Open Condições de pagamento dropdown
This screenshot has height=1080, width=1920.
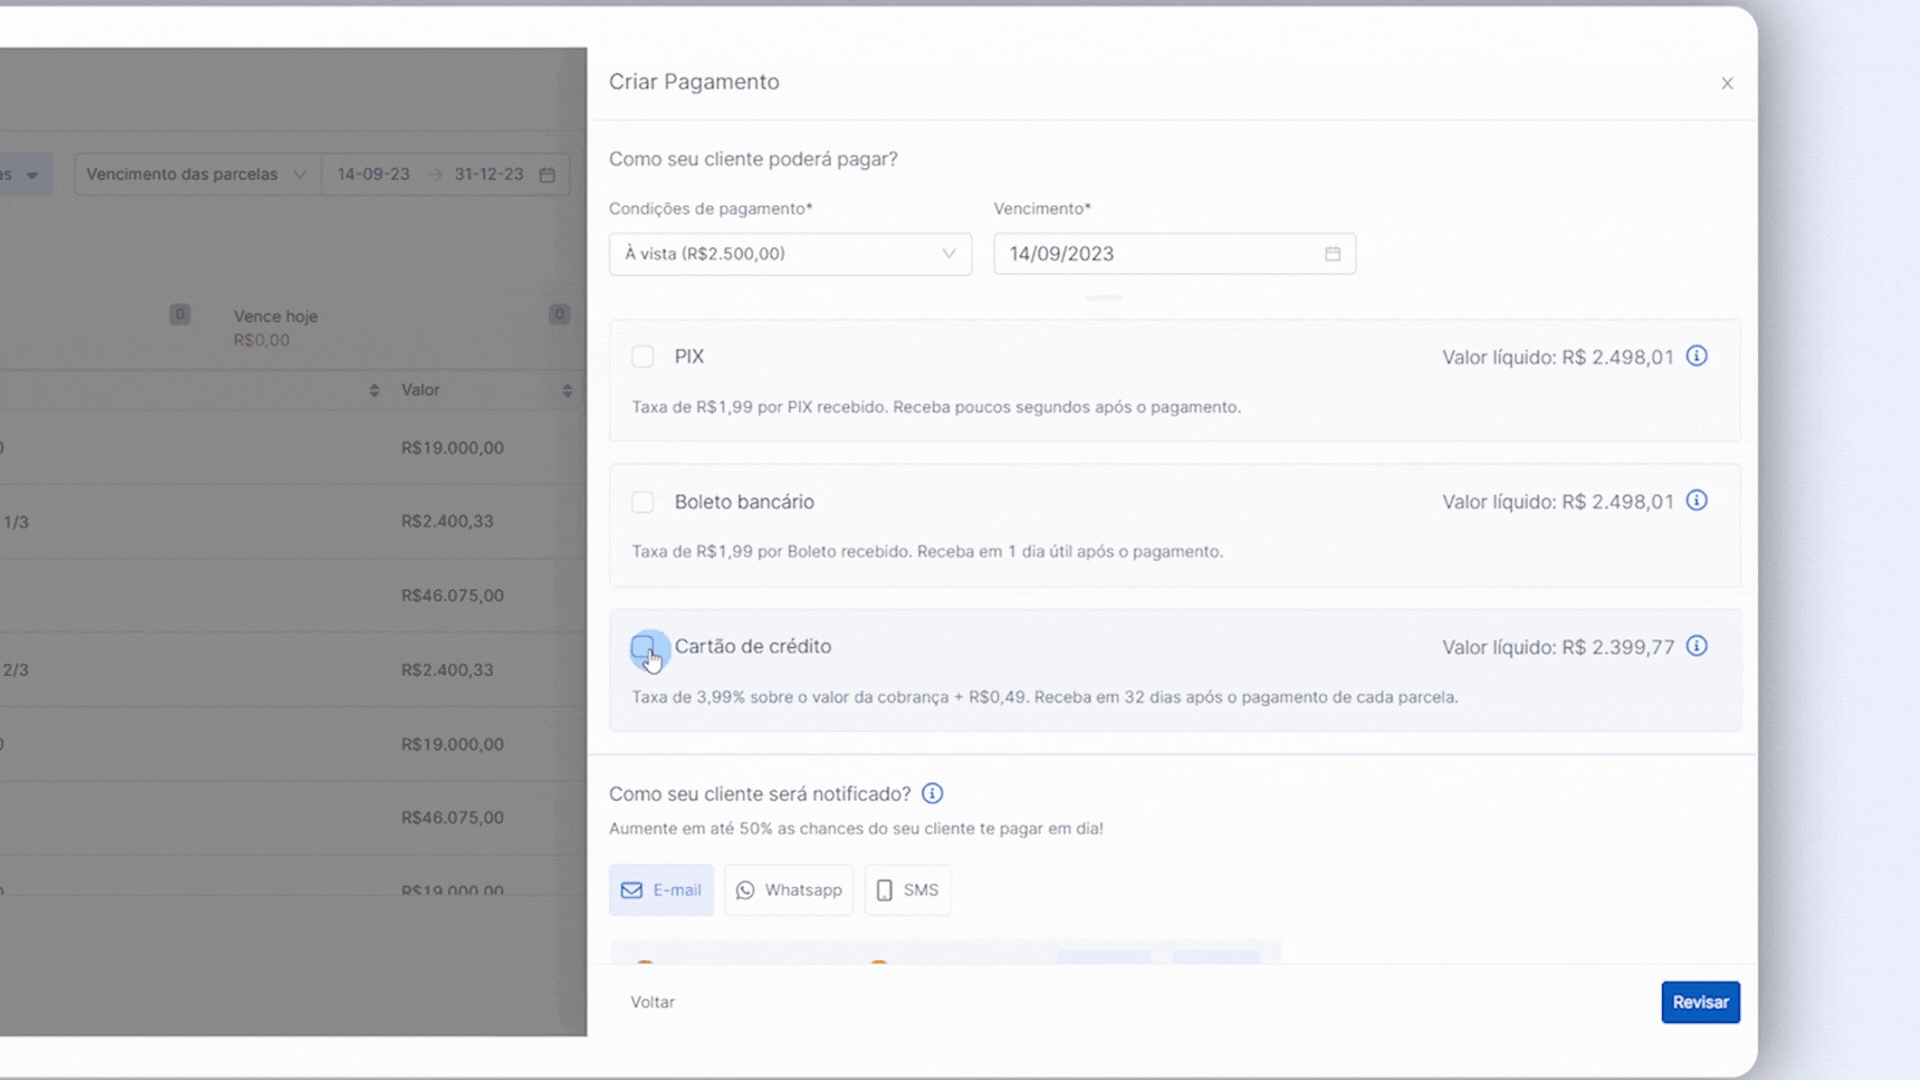pos(789,254)
